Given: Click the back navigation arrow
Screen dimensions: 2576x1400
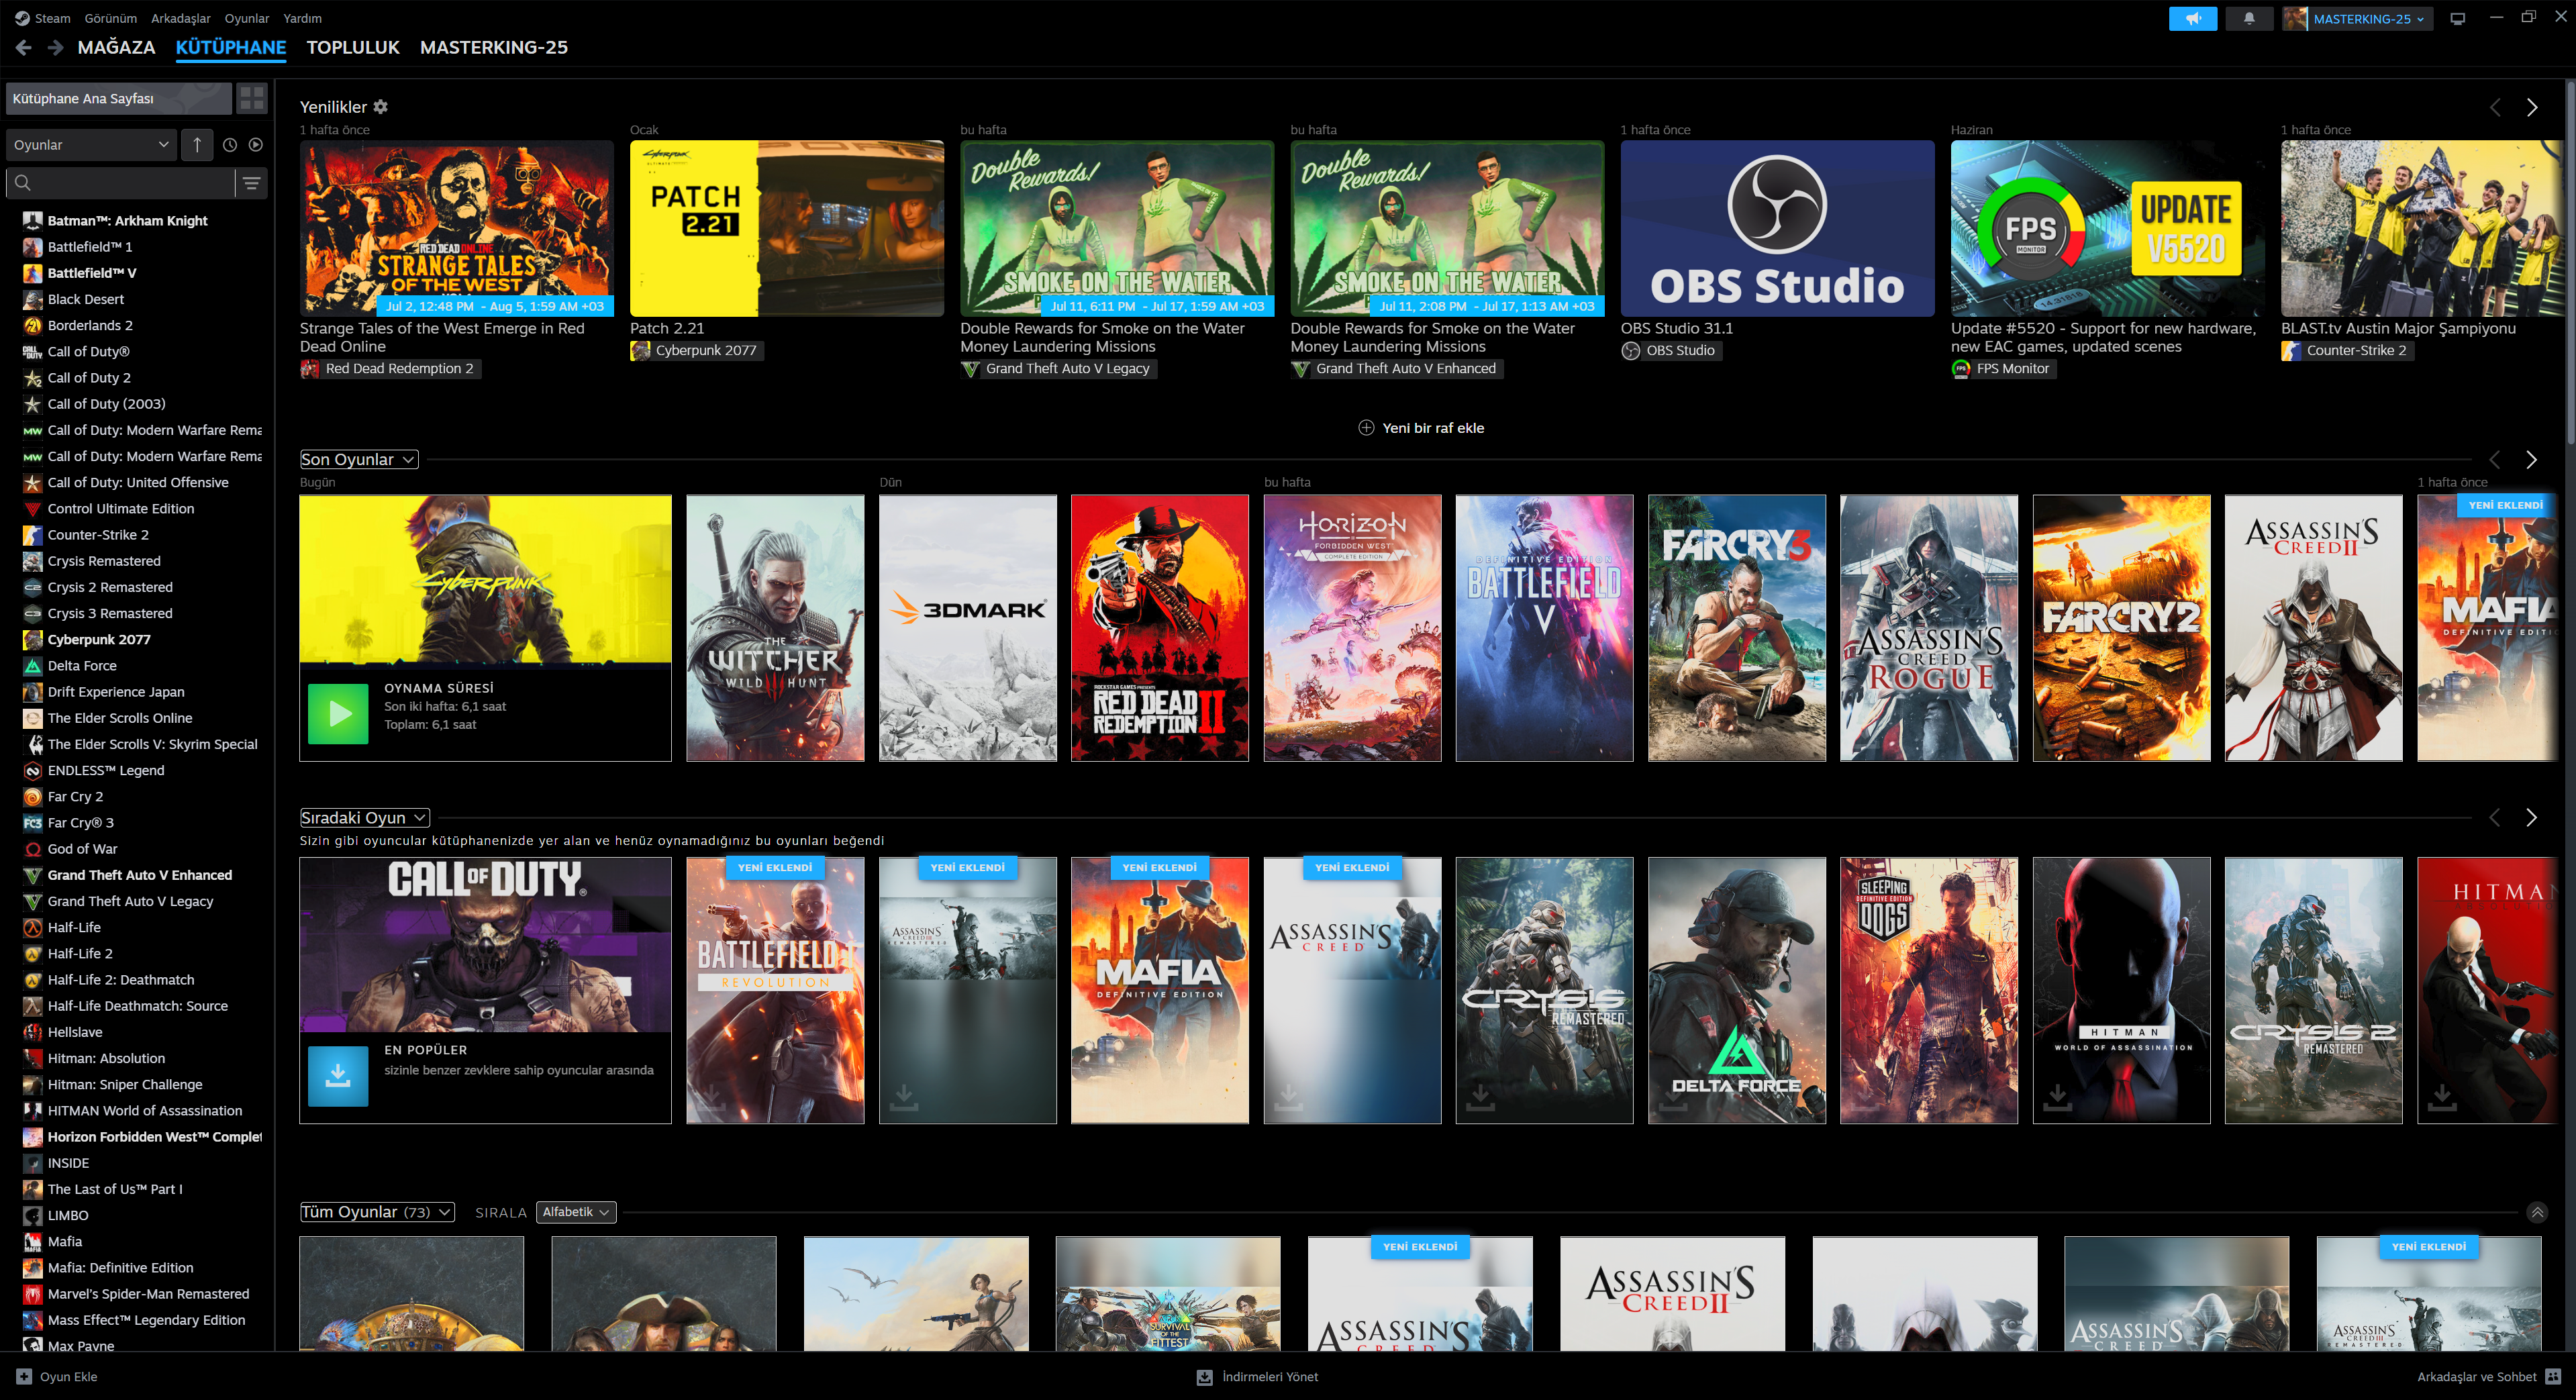Looking at the screenshot, I should (x=24, y=47).
